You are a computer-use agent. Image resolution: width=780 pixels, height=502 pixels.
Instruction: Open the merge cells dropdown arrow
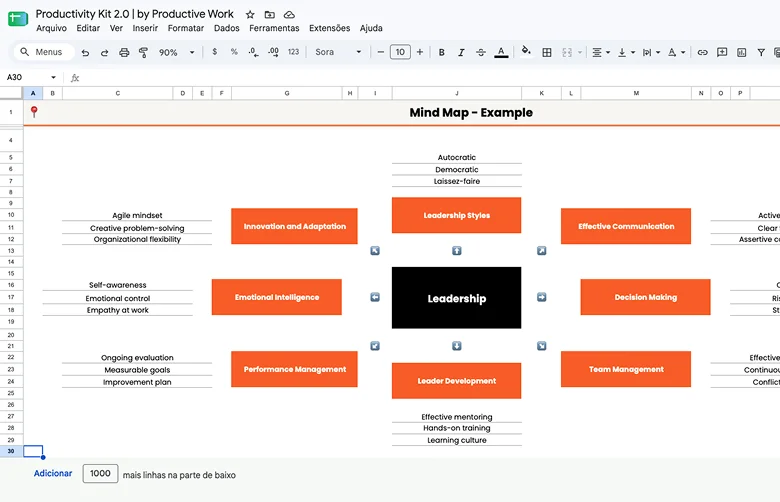click(580, 52)
